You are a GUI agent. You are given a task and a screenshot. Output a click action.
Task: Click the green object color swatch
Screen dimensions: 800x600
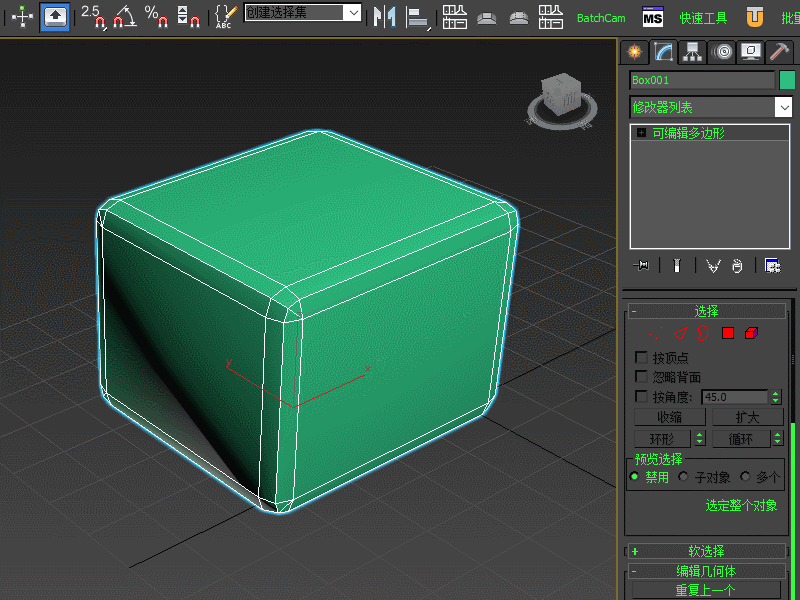pyautogui.click(x=787, y=80)
